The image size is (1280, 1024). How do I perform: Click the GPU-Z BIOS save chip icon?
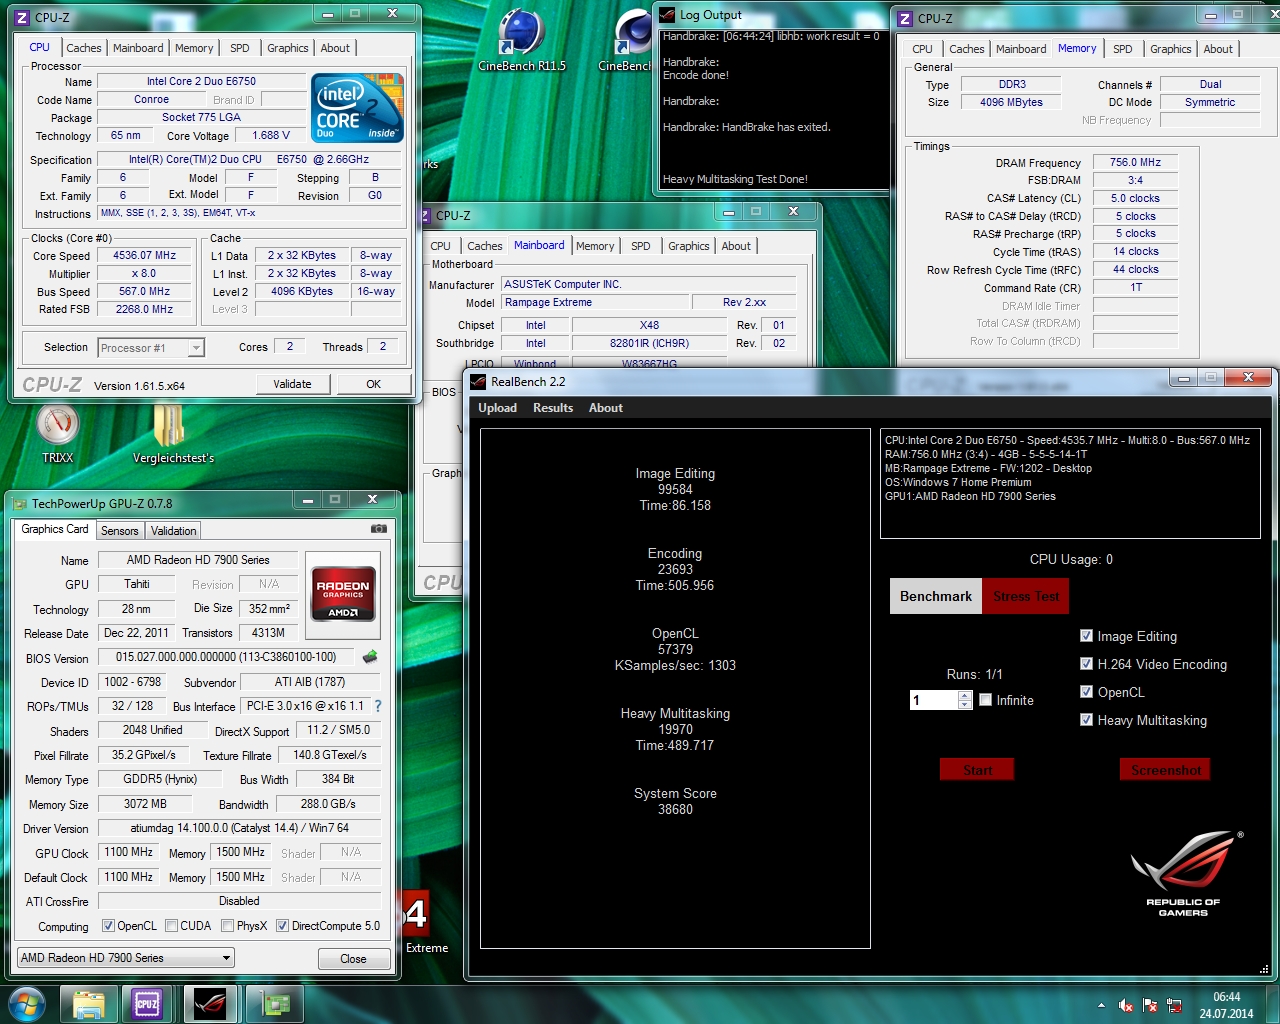click(370, 657)
